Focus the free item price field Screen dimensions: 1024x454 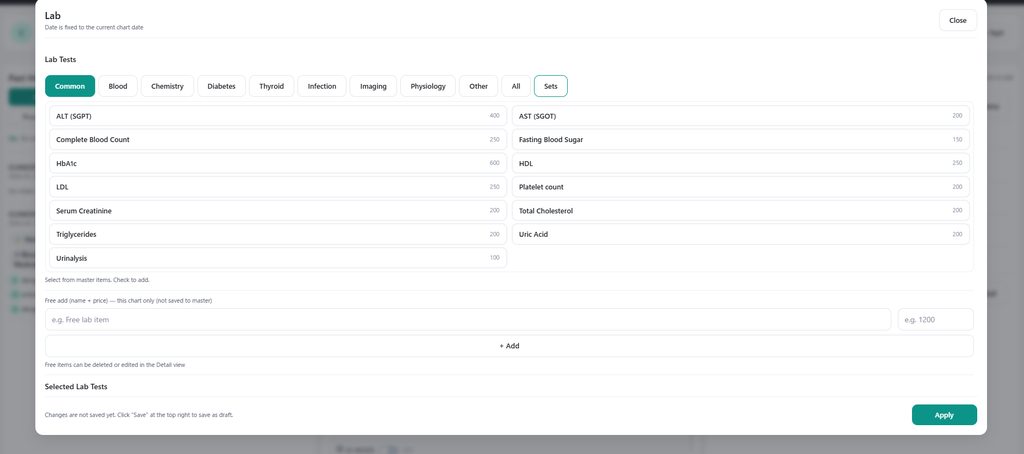point(935,319)
